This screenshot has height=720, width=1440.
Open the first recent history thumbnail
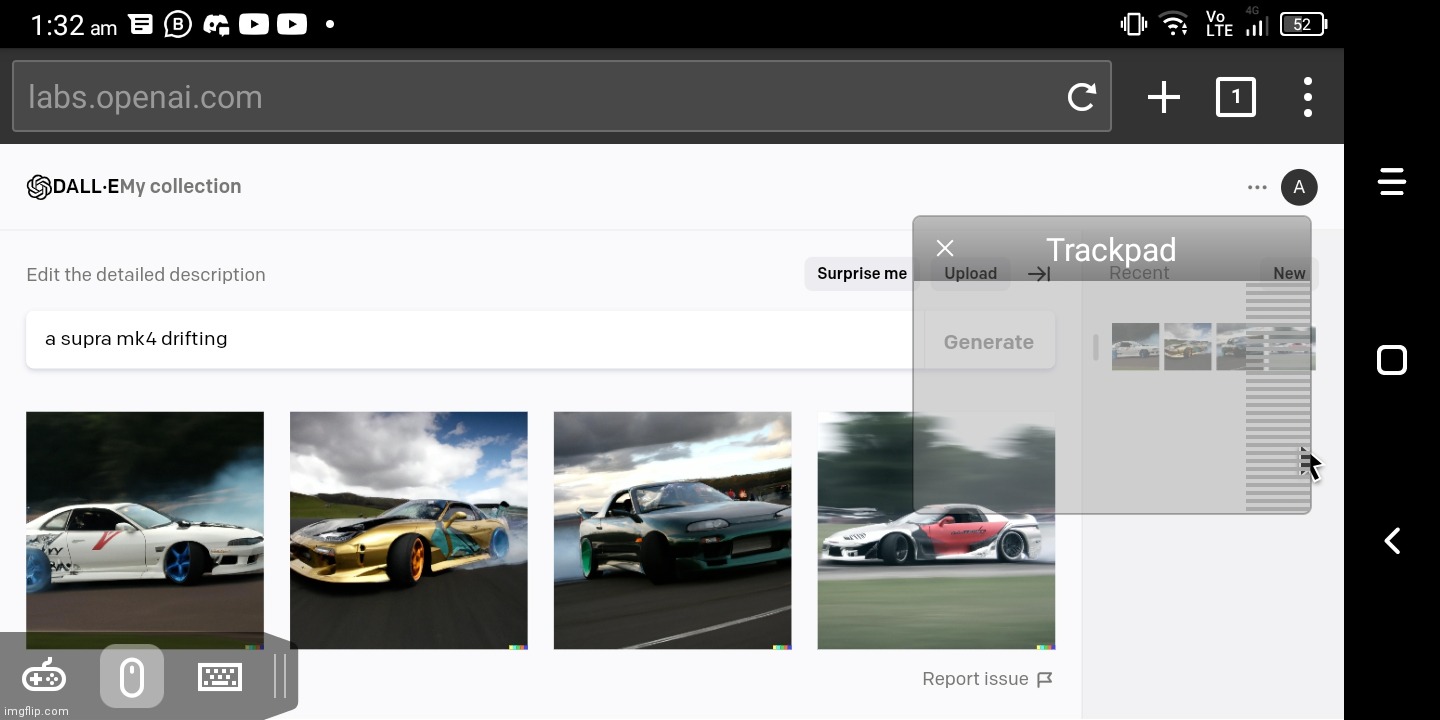1135,347
